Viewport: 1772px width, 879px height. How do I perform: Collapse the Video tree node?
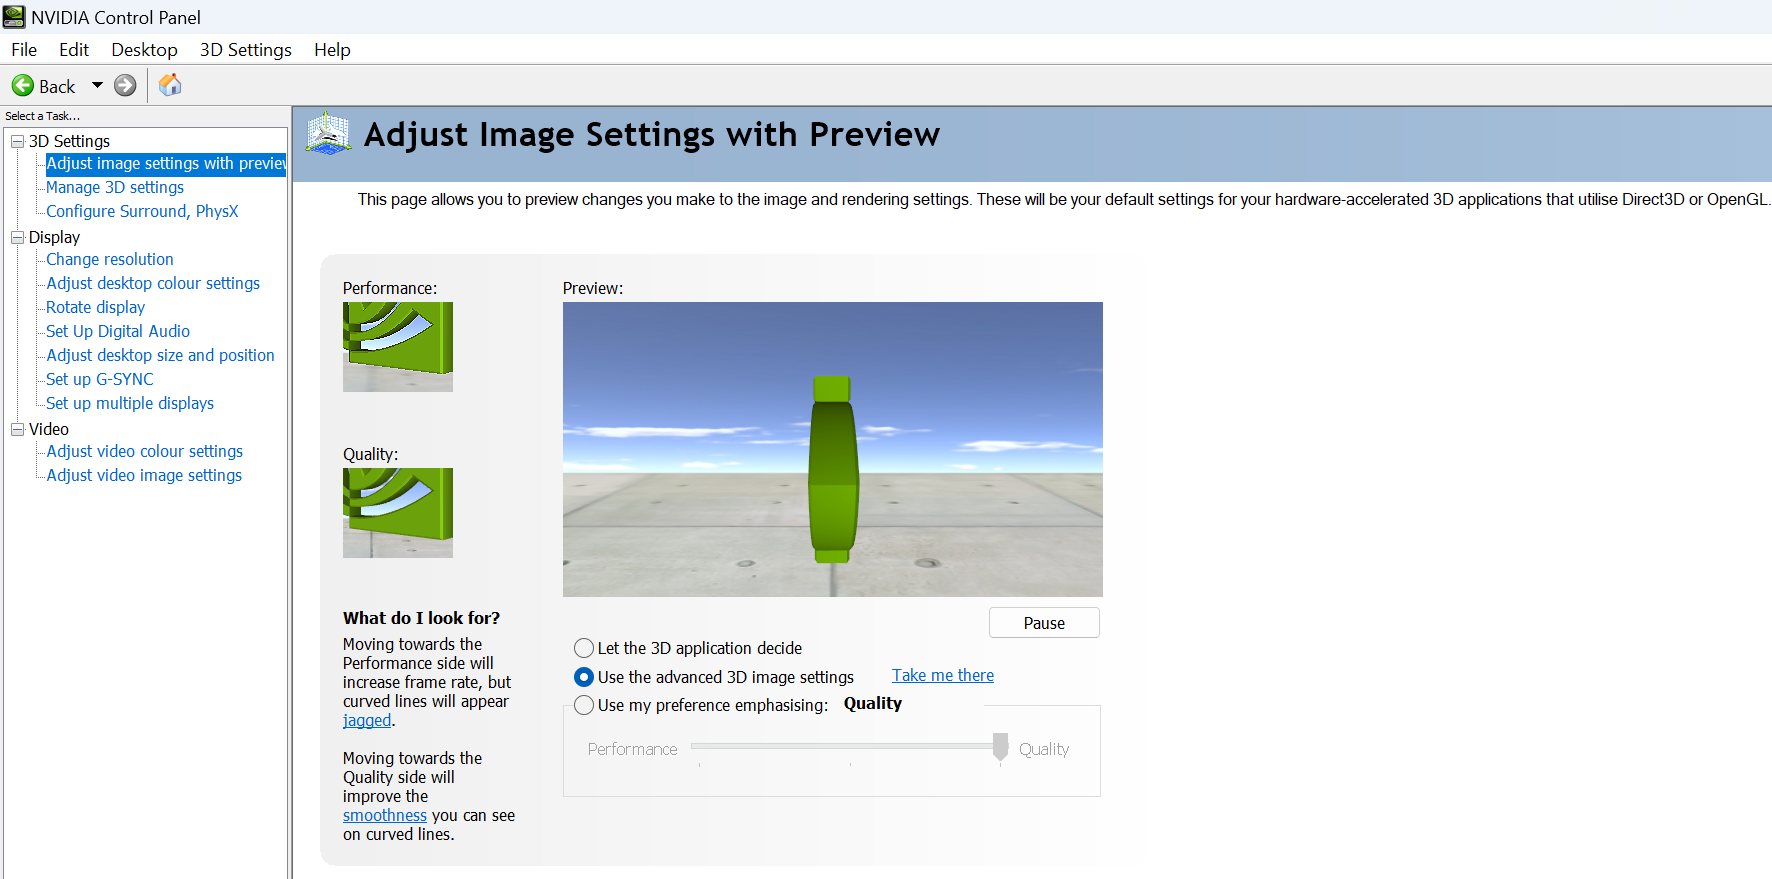[x=17, y=429]
